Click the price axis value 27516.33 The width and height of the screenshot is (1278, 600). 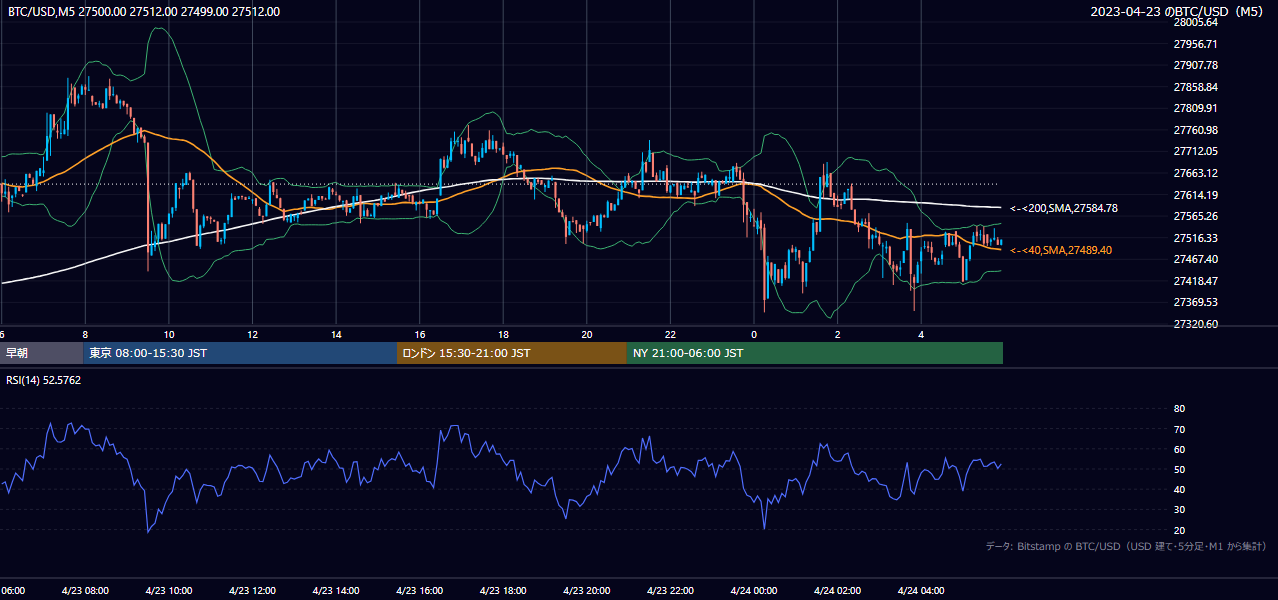[1195, 238]
